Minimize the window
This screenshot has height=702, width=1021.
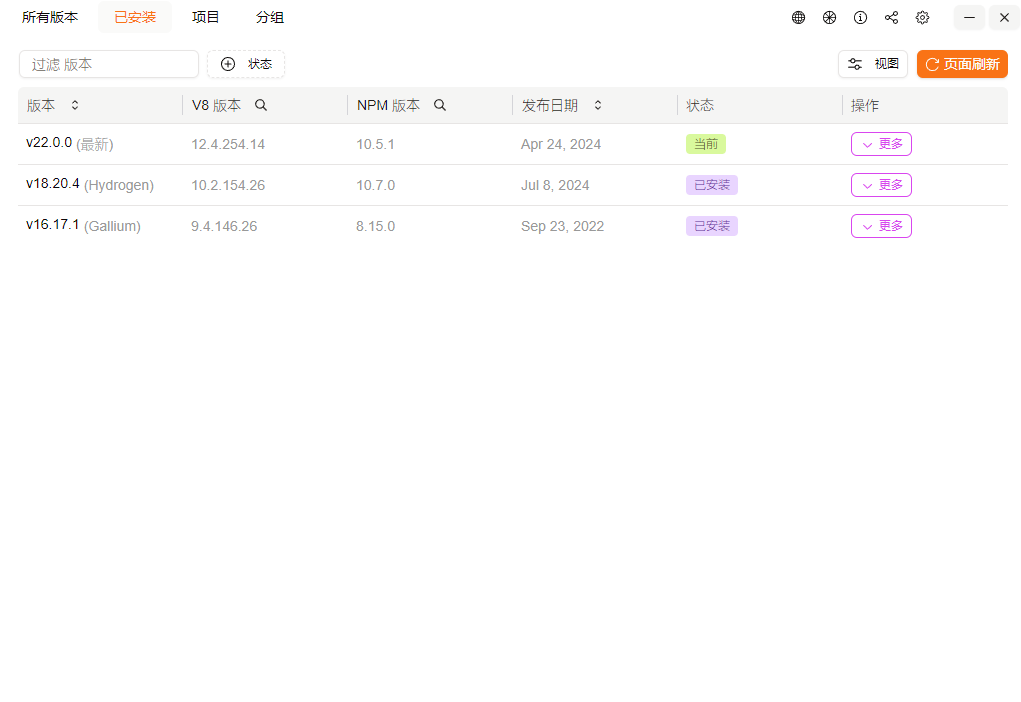pyautogui.click(x=969, y=18)
